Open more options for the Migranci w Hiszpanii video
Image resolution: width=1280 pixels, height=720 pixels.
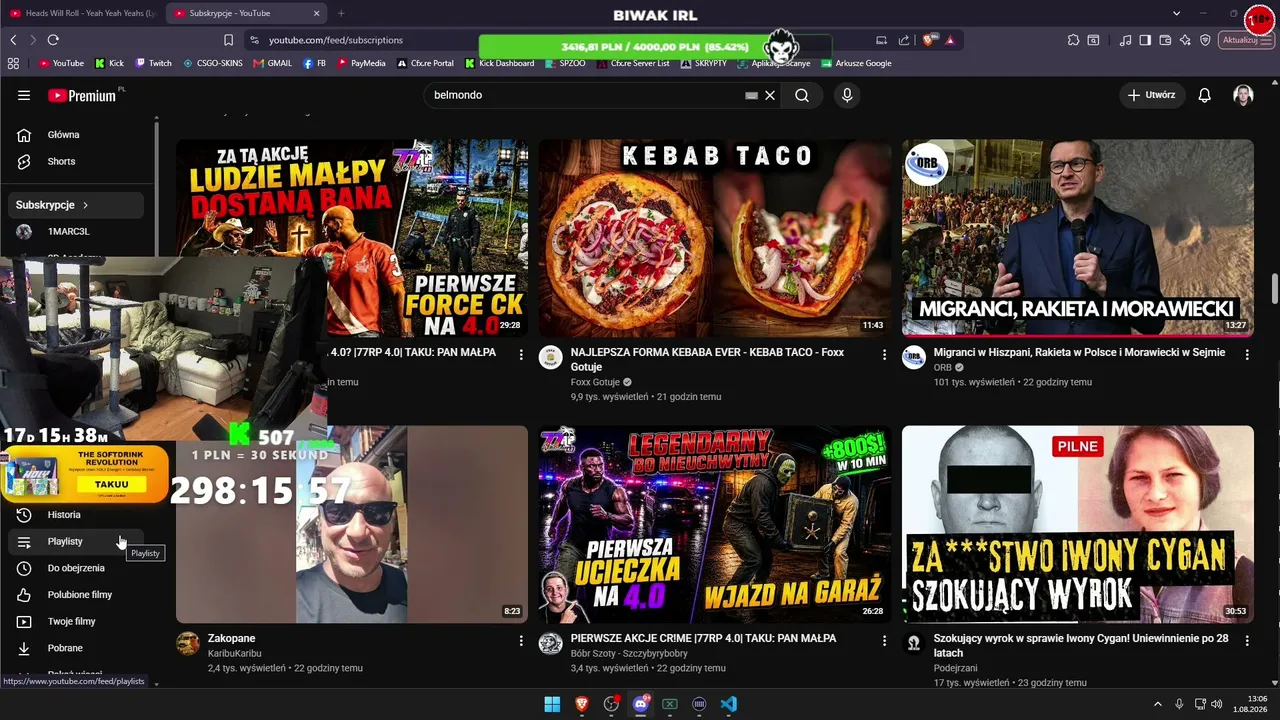[1247, 354]
